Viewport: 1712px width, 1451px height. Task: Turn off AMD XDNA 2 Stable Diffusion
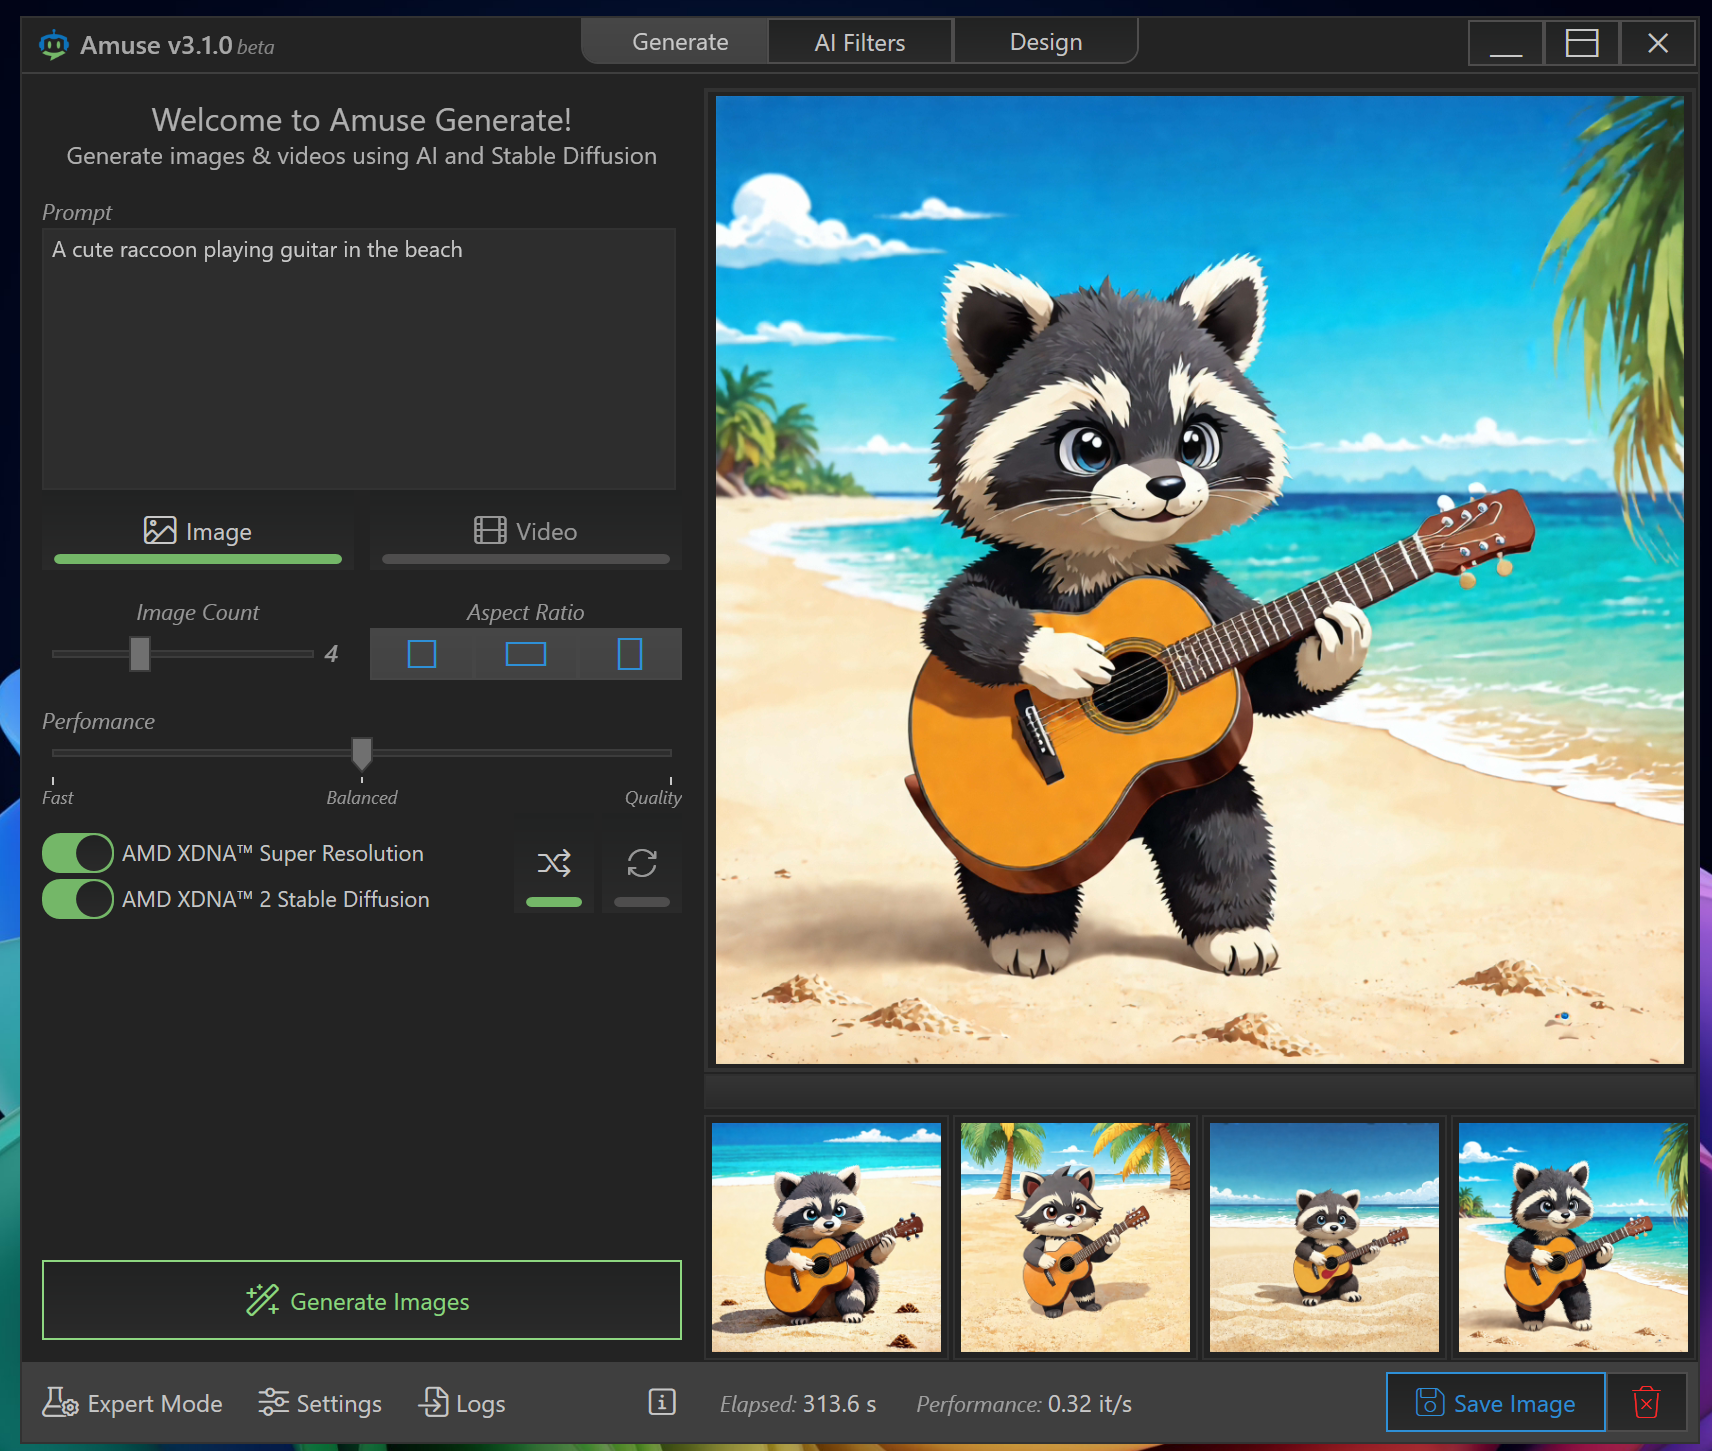point(78,899)
